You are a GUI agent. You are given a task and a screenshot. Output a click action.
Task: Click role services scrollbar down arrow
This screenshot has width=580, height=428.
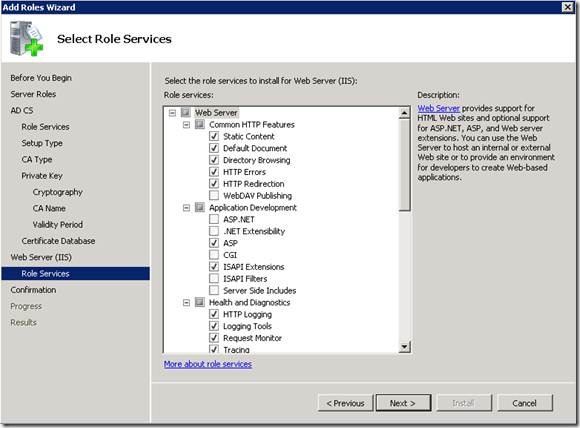coord(405,347)
